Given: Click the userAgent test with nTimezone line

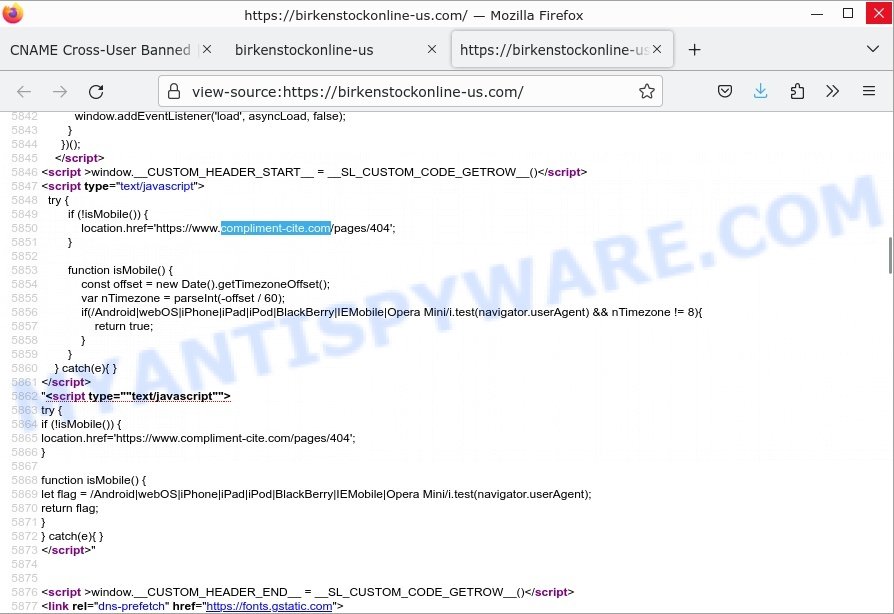Looking at the screenshot, I should click(x=392, y=312).
